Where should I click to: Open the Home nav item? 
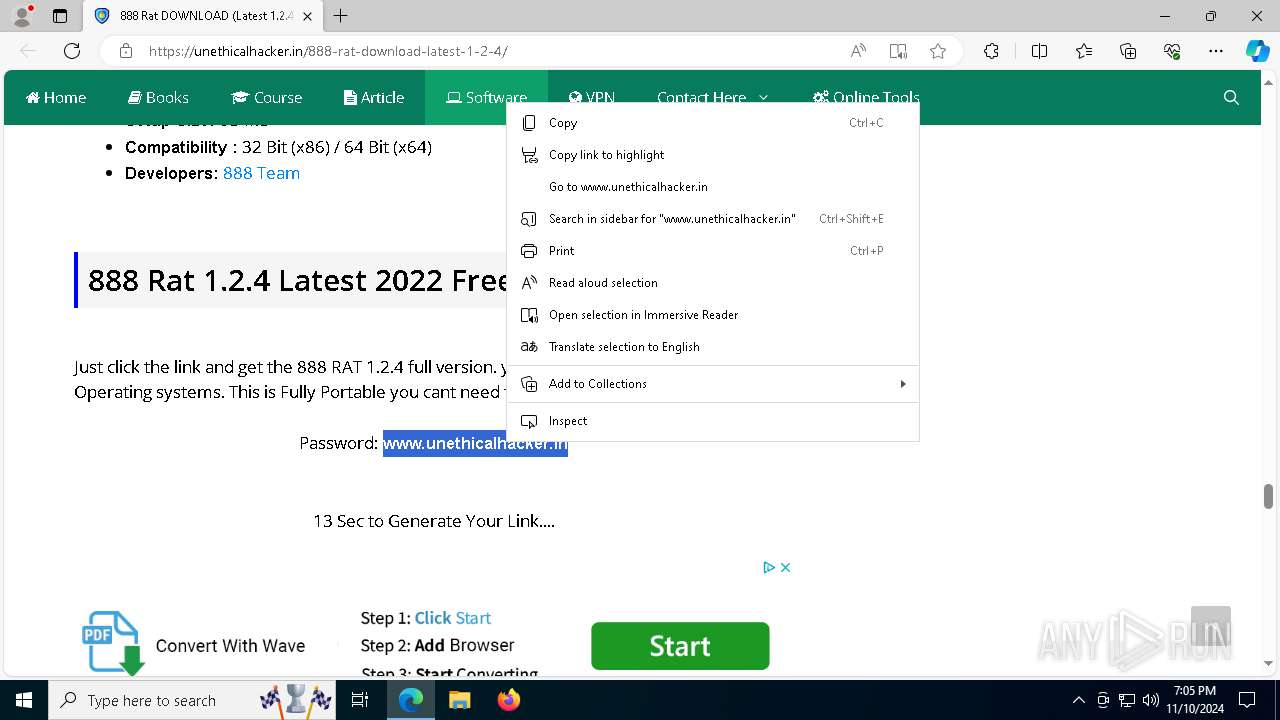click(x=56, y=97)
